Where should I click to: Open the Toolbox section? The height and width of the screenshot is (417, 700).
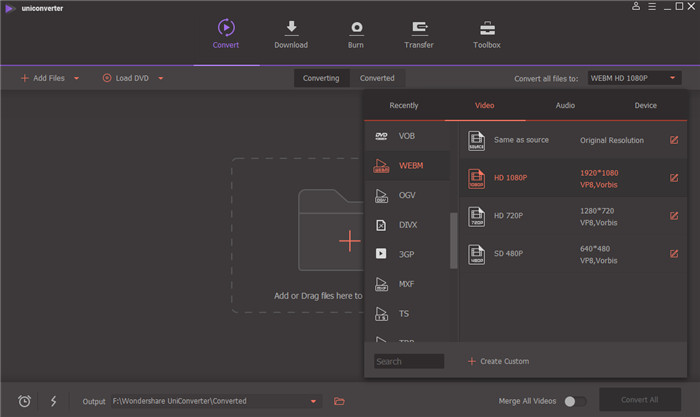(x=487, y=28)
